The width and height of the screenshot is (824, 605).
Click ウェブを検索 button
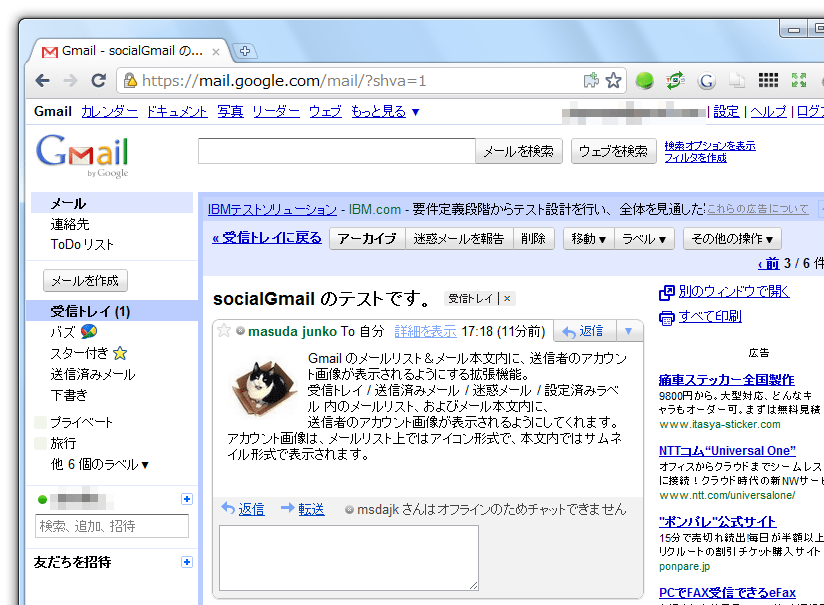click(x=613, y=151)
